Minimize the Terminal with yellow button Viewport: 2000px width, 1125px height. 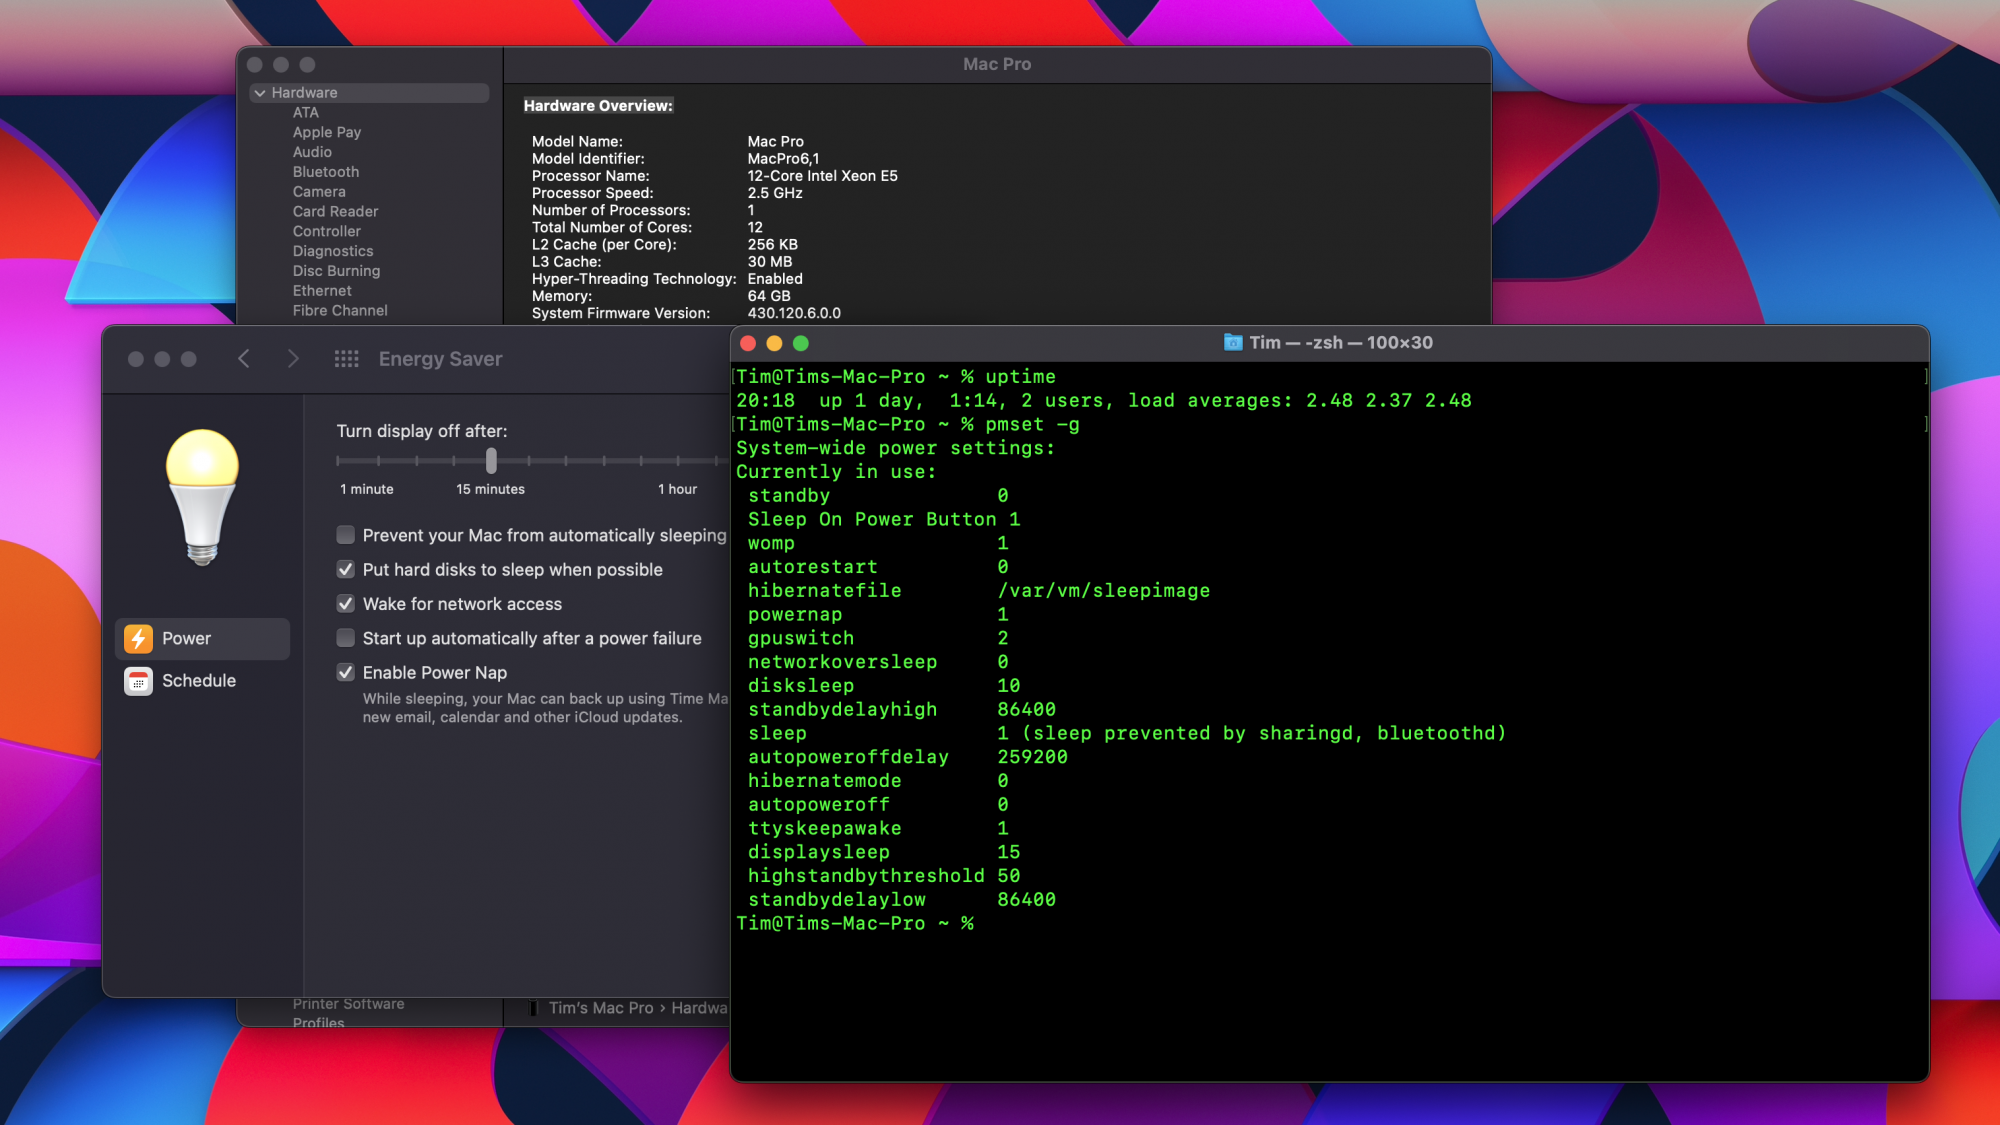click(774, 343)
